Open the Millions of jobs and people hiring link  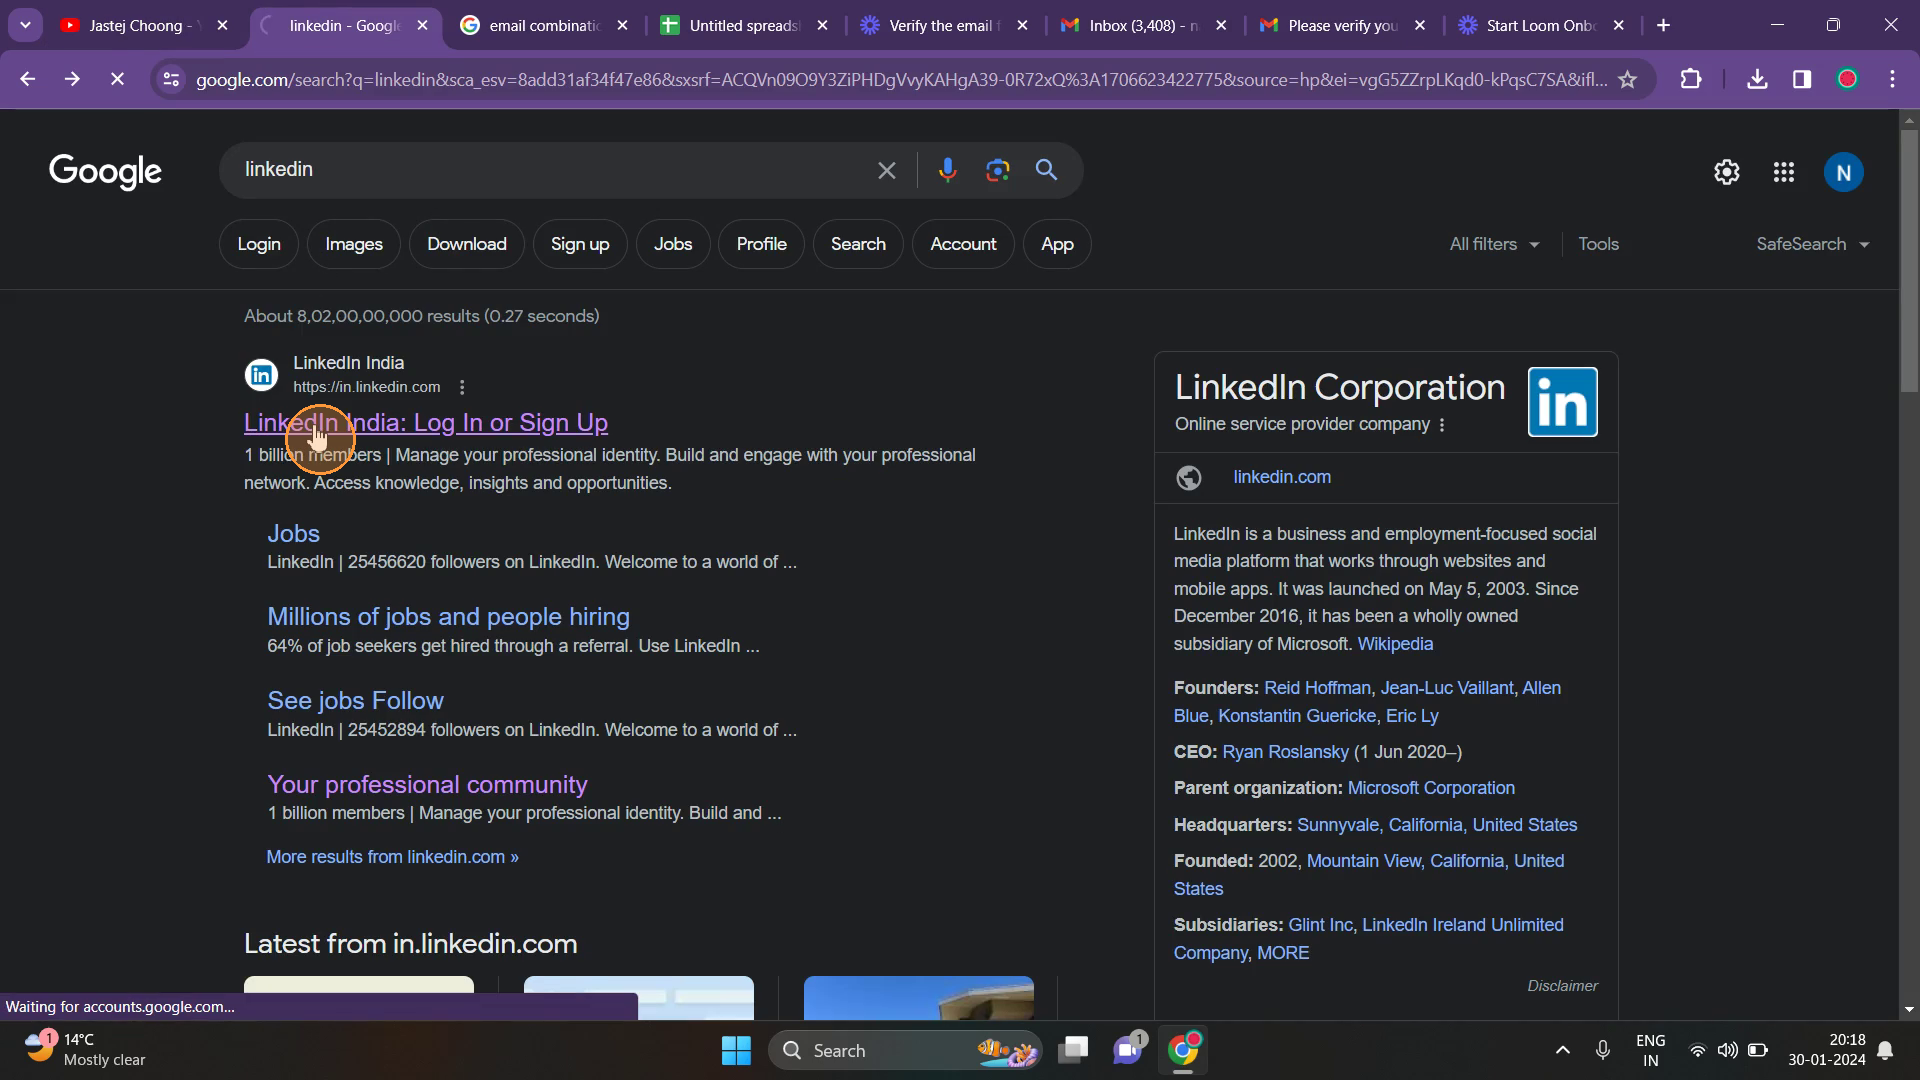click(448, 616)
